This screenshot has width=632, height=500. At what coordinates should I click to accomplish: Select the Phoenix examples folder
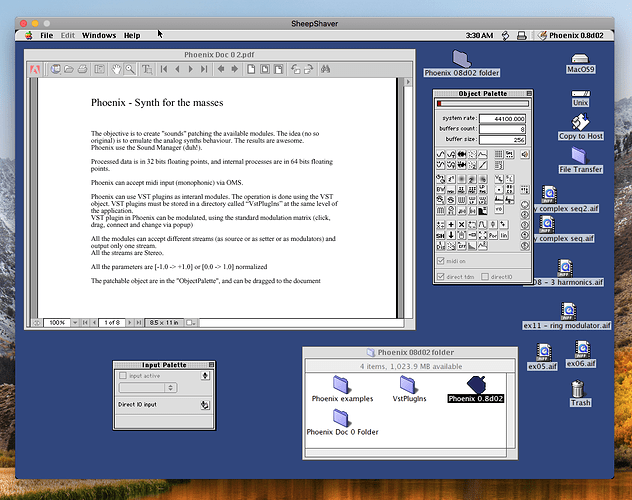(342, 389)
